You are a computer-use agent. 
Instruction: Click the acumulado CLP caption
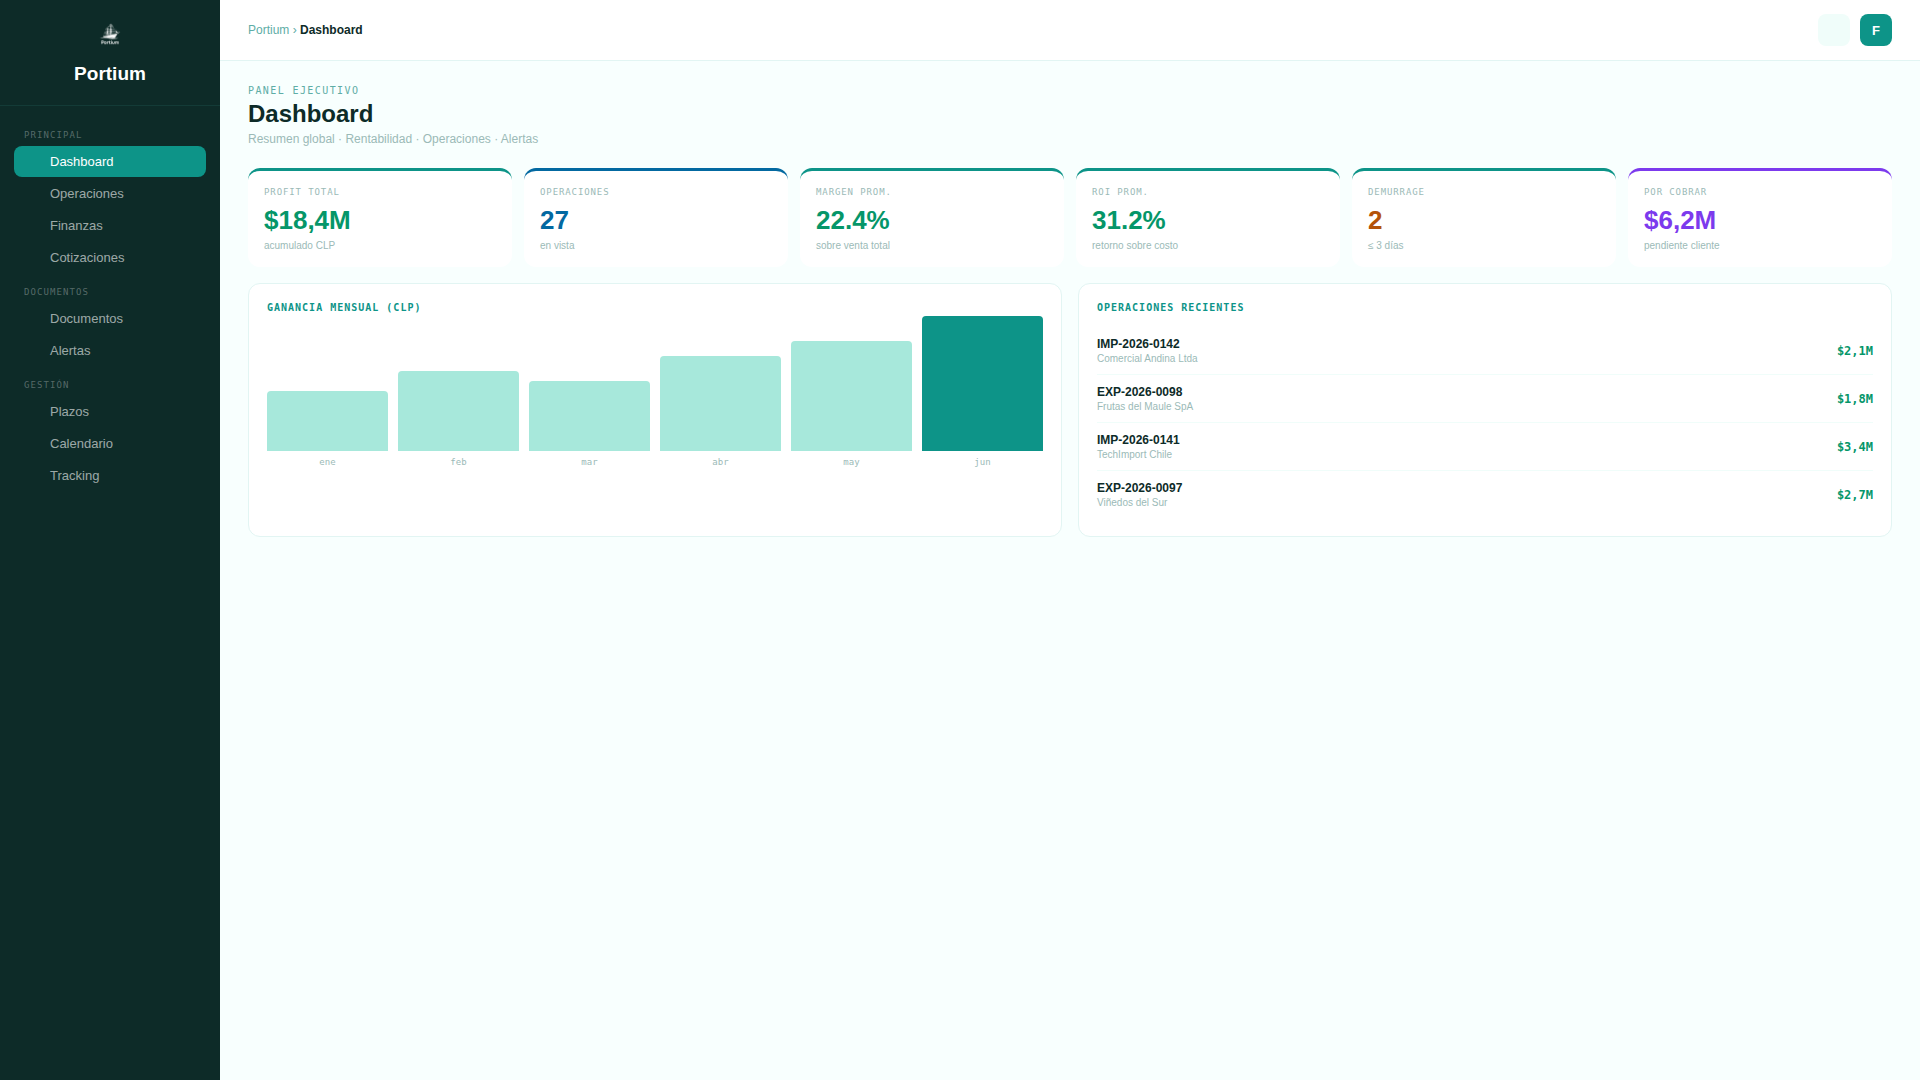tap(299, 246)
